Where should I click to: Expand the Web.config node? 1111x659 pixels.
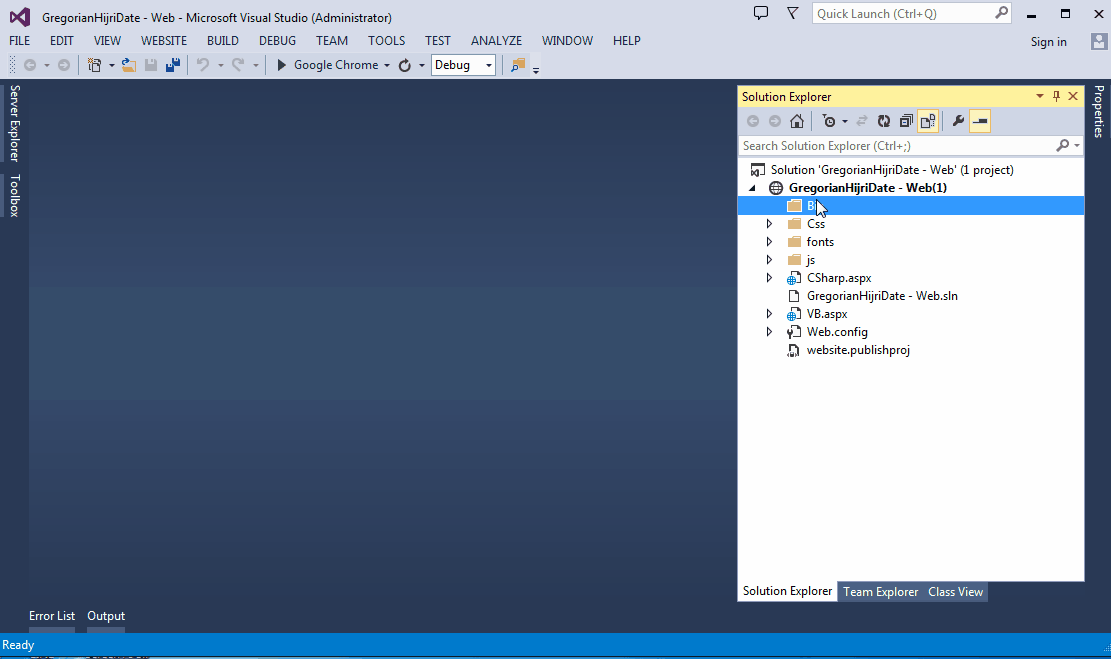(x=769, y=332)
